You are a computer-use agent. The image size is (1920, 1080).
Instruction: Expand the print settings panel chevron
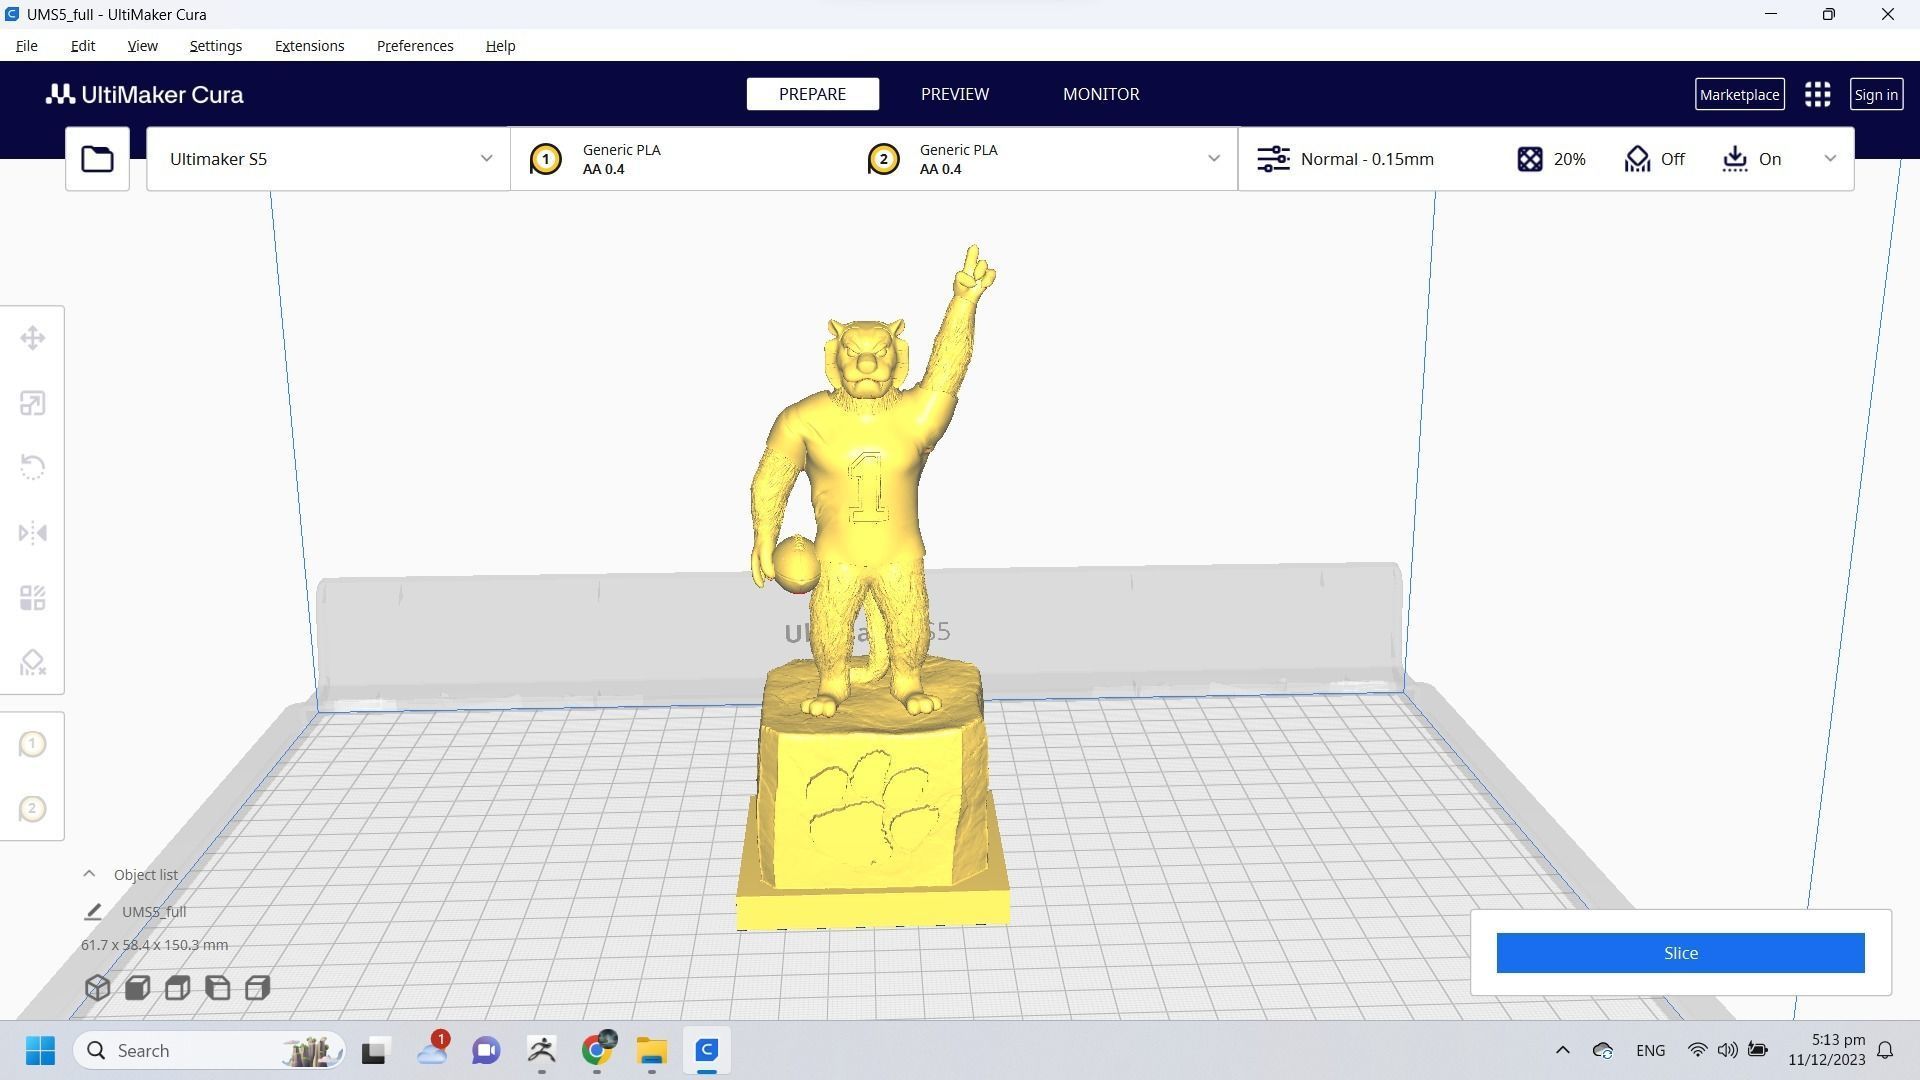coord(1830,159)
